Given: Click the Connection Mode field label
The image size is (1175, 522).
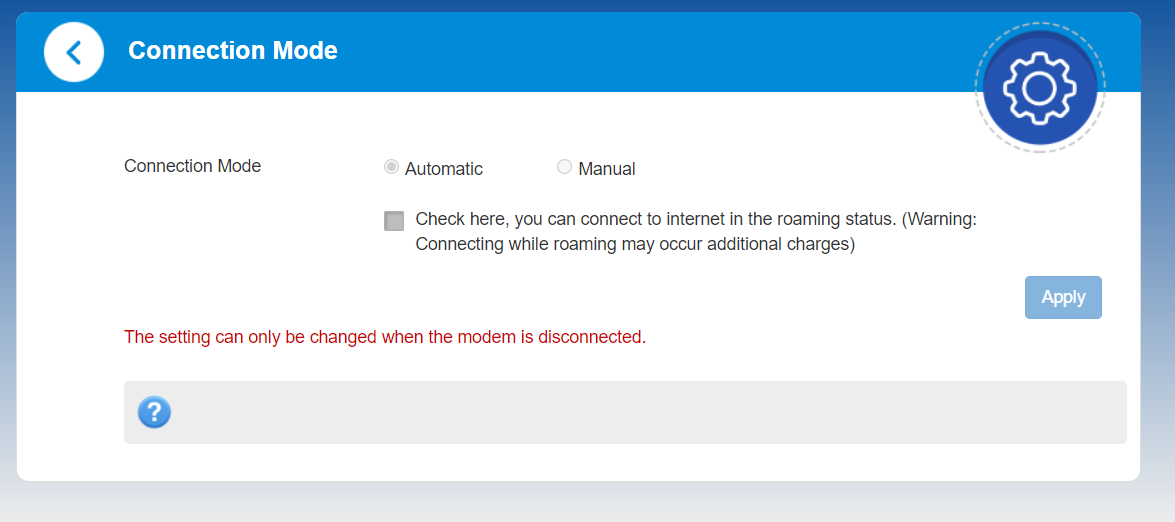Looking at the screenshot, I should coord(192,166).
